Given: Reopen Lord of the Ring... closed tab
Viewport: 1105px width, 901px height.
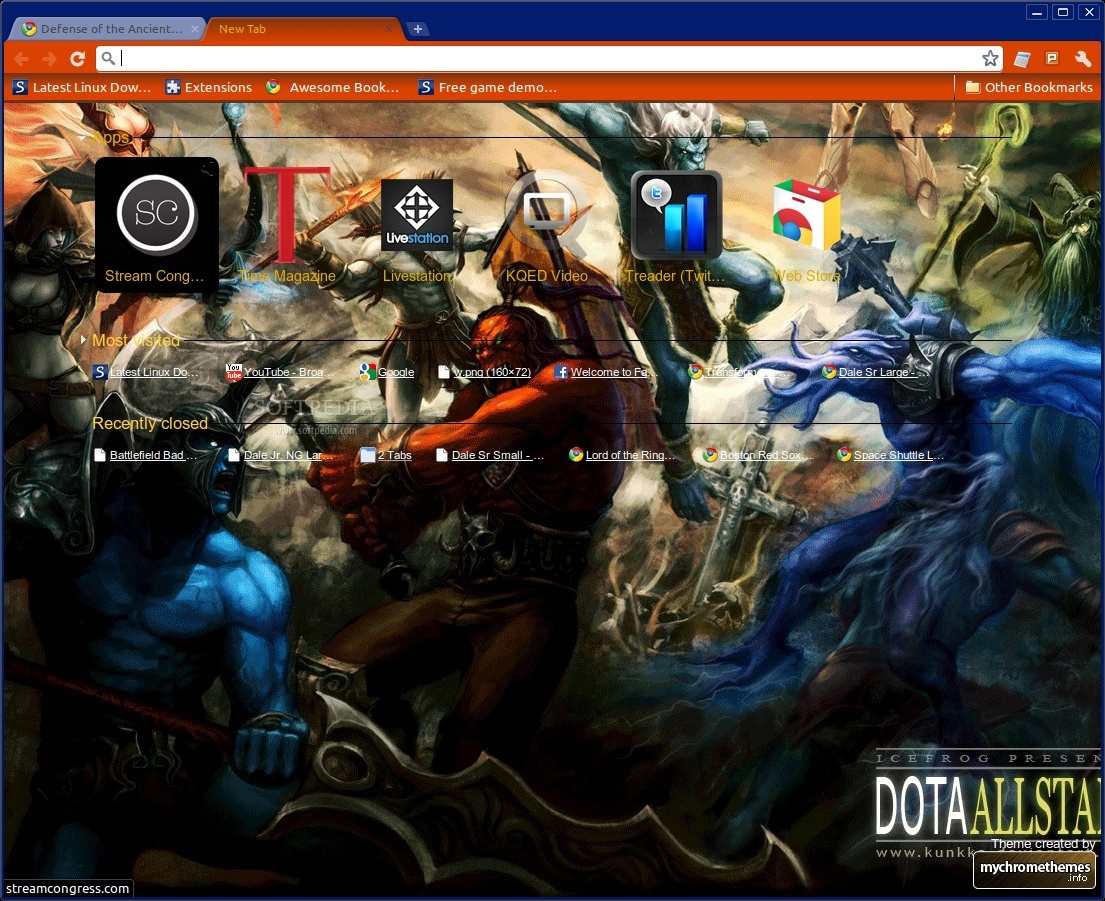Looking at the screenshot, I should coord(622,455).
